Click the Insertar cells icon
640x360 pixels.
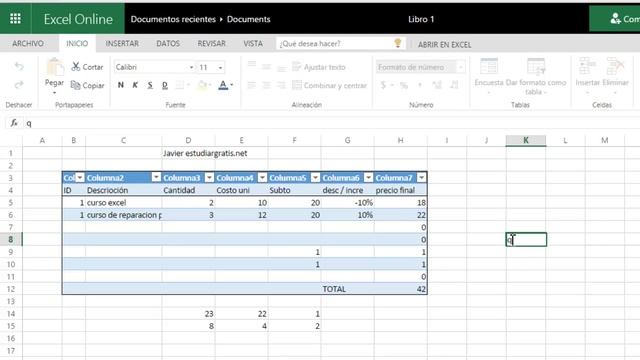click(x=587, y=66)
